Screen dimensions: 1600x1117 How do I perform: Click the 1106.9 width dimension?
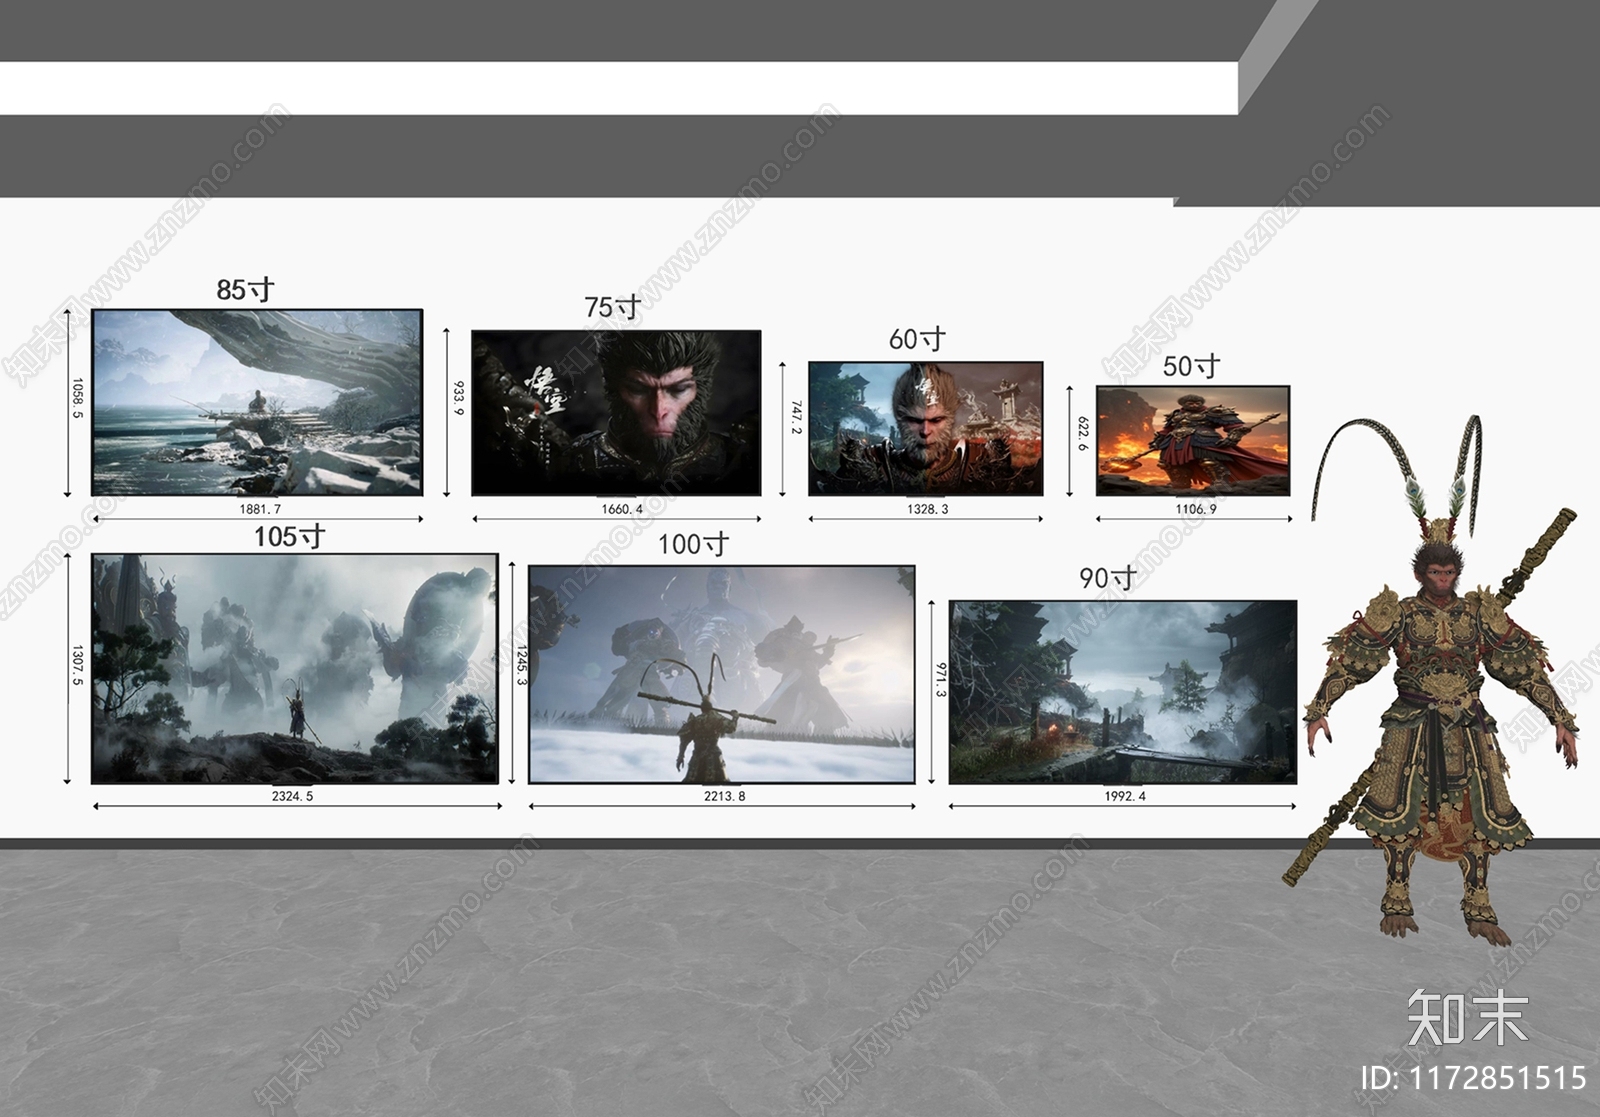(1196, 509)
